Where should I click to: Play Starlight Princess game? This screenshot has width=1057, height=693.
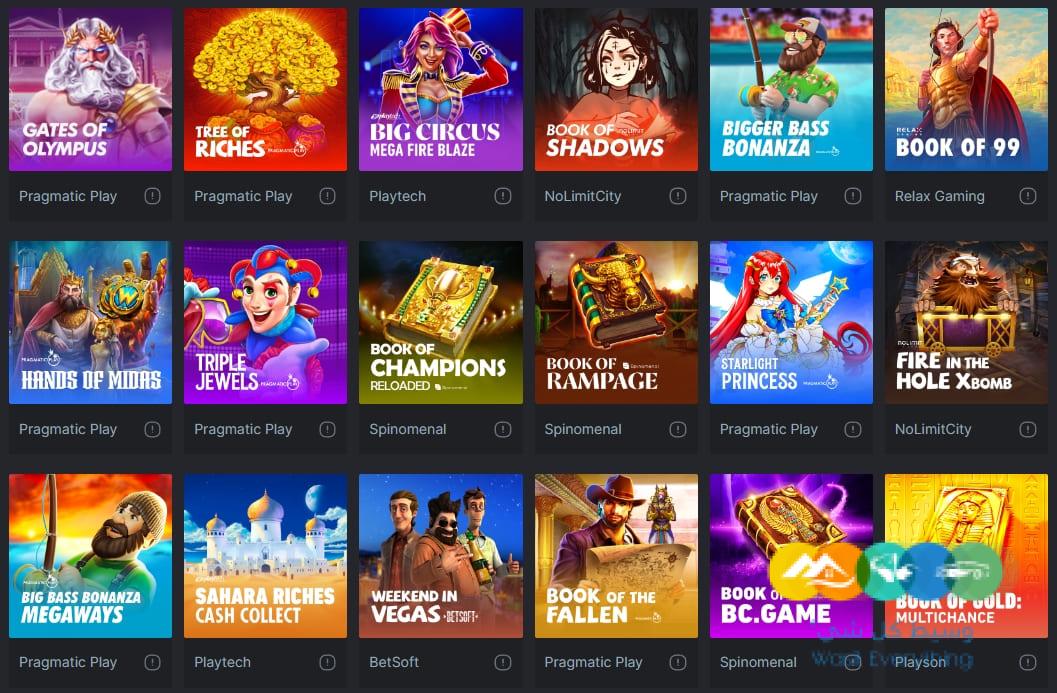click(791, 322)
